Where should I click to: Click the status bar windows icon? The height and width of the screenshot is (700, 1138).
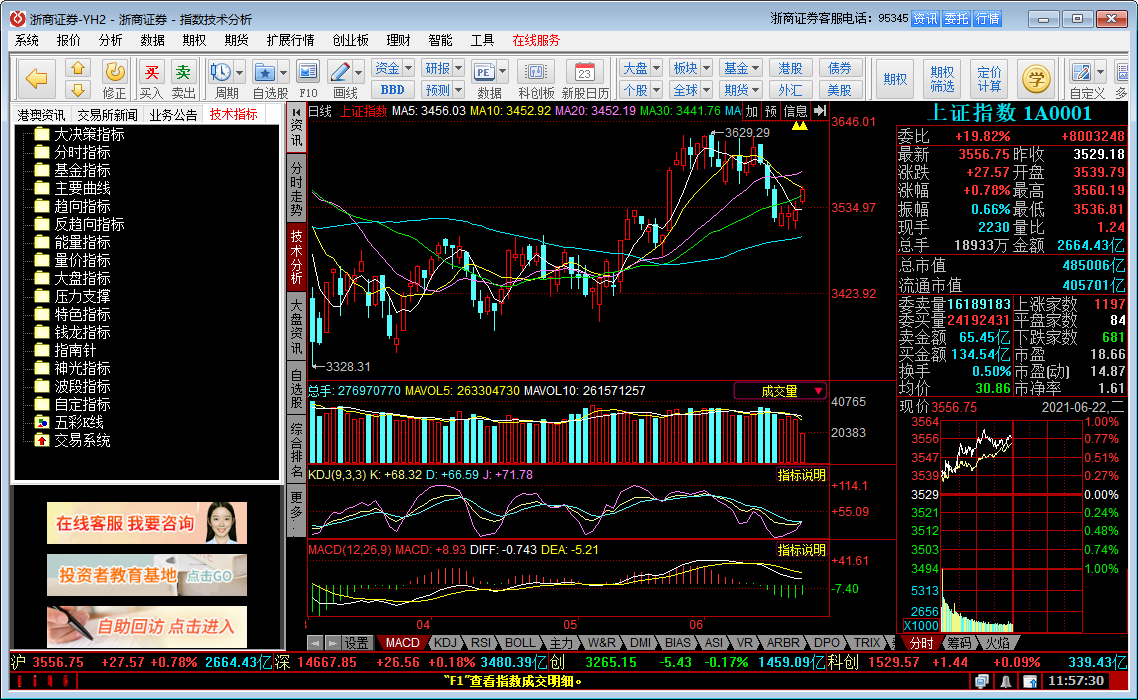(x=982, y=681)
